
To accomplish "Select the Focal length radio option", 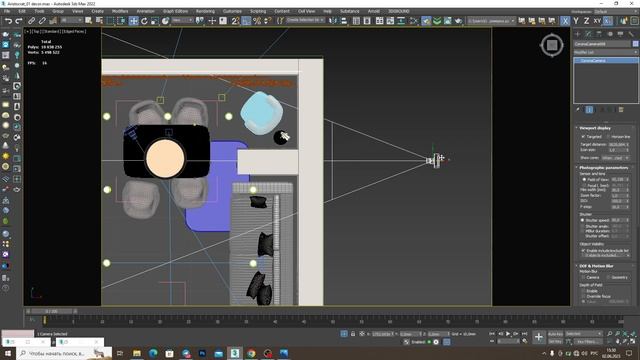I will point(584,185).
